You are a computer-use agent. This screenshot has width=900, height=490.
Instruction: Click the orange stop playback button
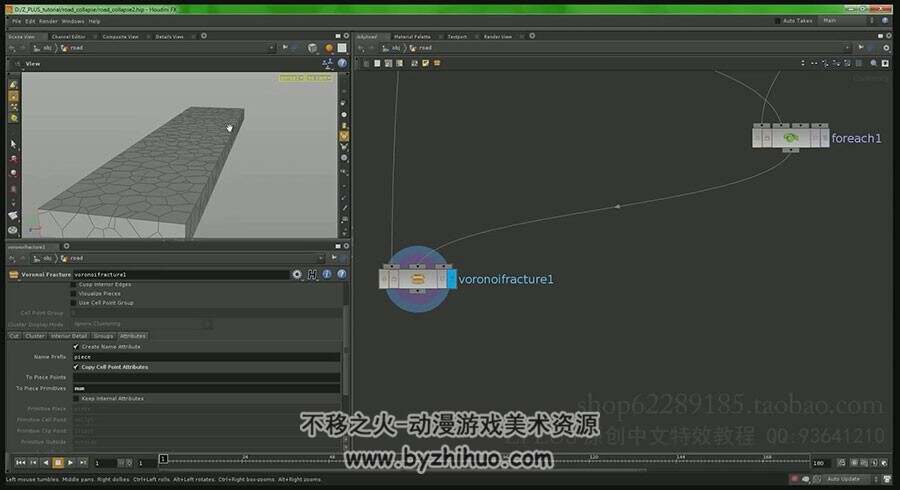(x=58, y=462)
